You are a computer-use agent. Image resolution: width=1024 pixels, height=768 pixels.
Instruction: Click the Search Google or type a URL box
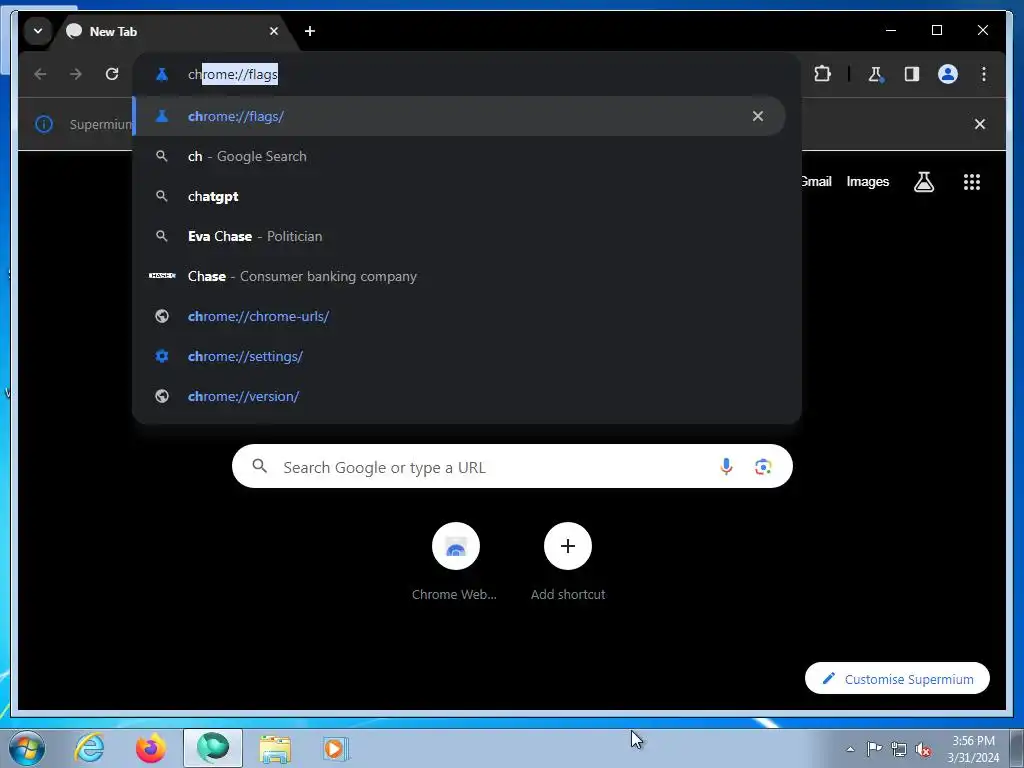512,466
